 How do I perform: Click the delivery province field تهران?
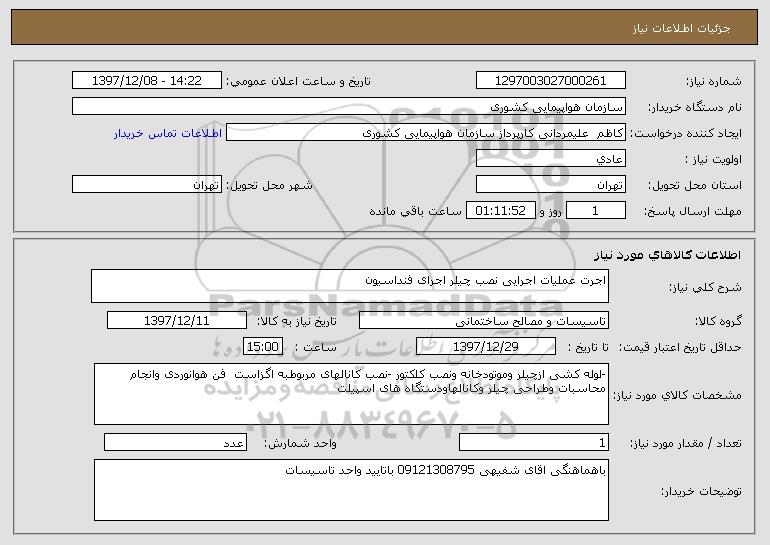click(550, 185)
